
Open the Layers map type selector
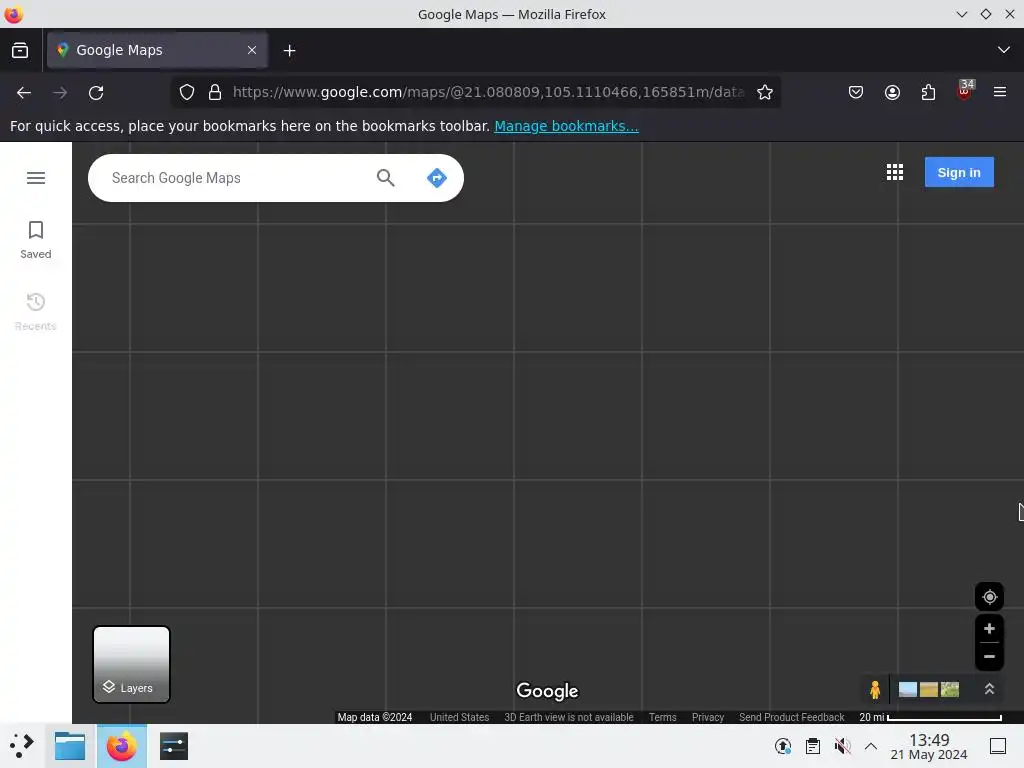coord(131,665)
